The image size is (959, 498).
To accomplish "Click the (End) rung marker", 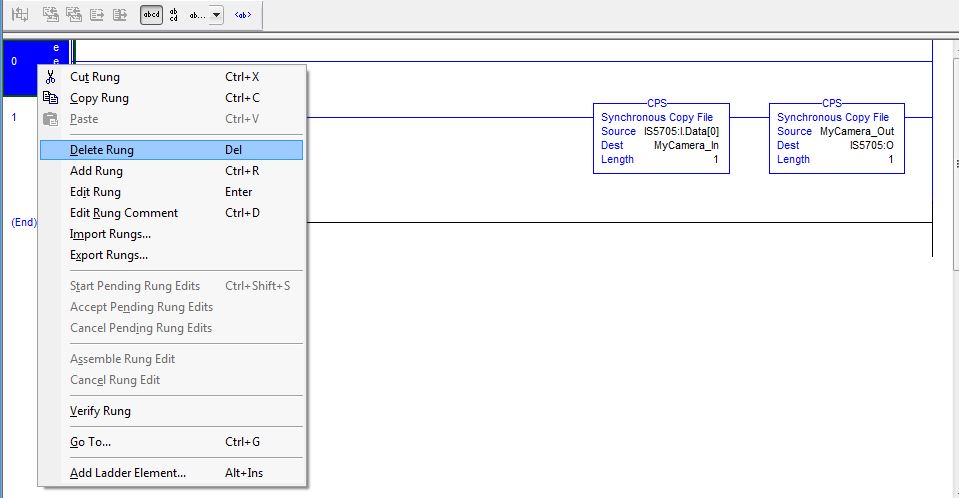I will pyautogui.click(x=24, y=222).
